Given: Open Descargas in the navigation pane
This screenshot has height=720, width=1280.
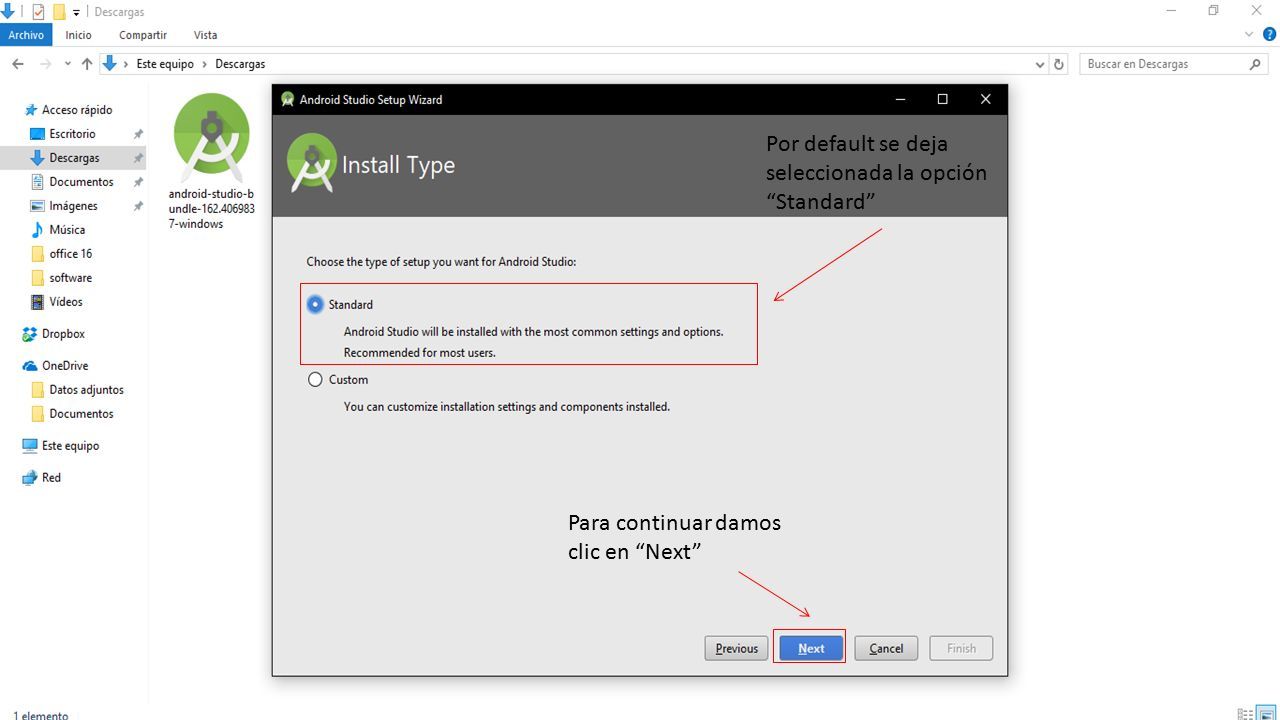Looking at the screenshot, I should [x=72, y=158].
